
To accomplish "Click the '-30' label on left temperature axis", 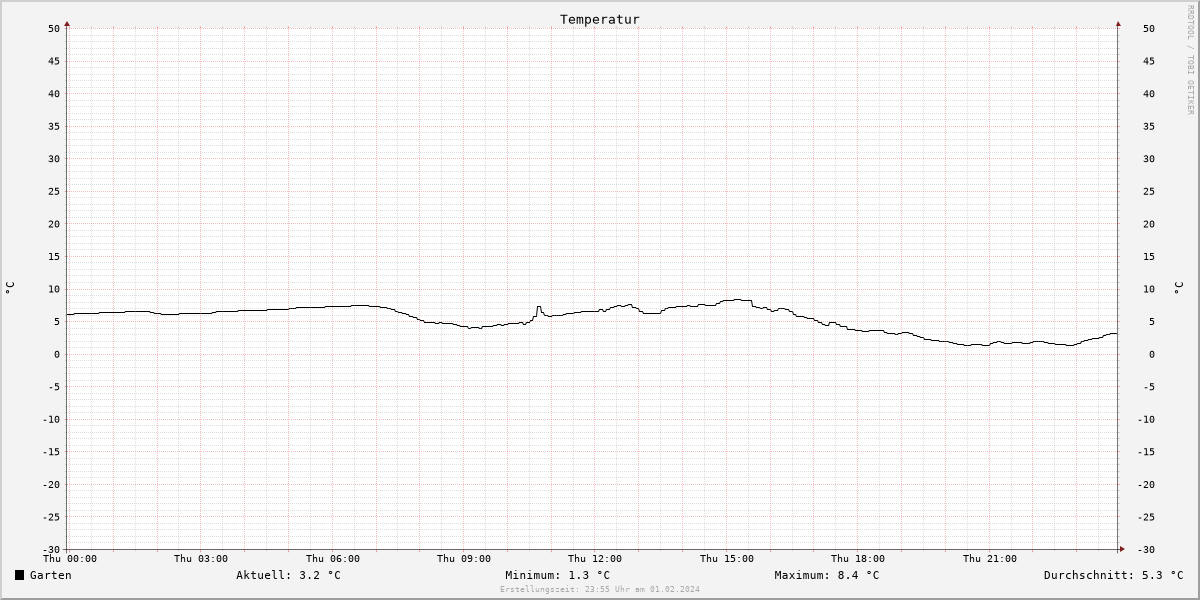I will [x=51, y=550].
